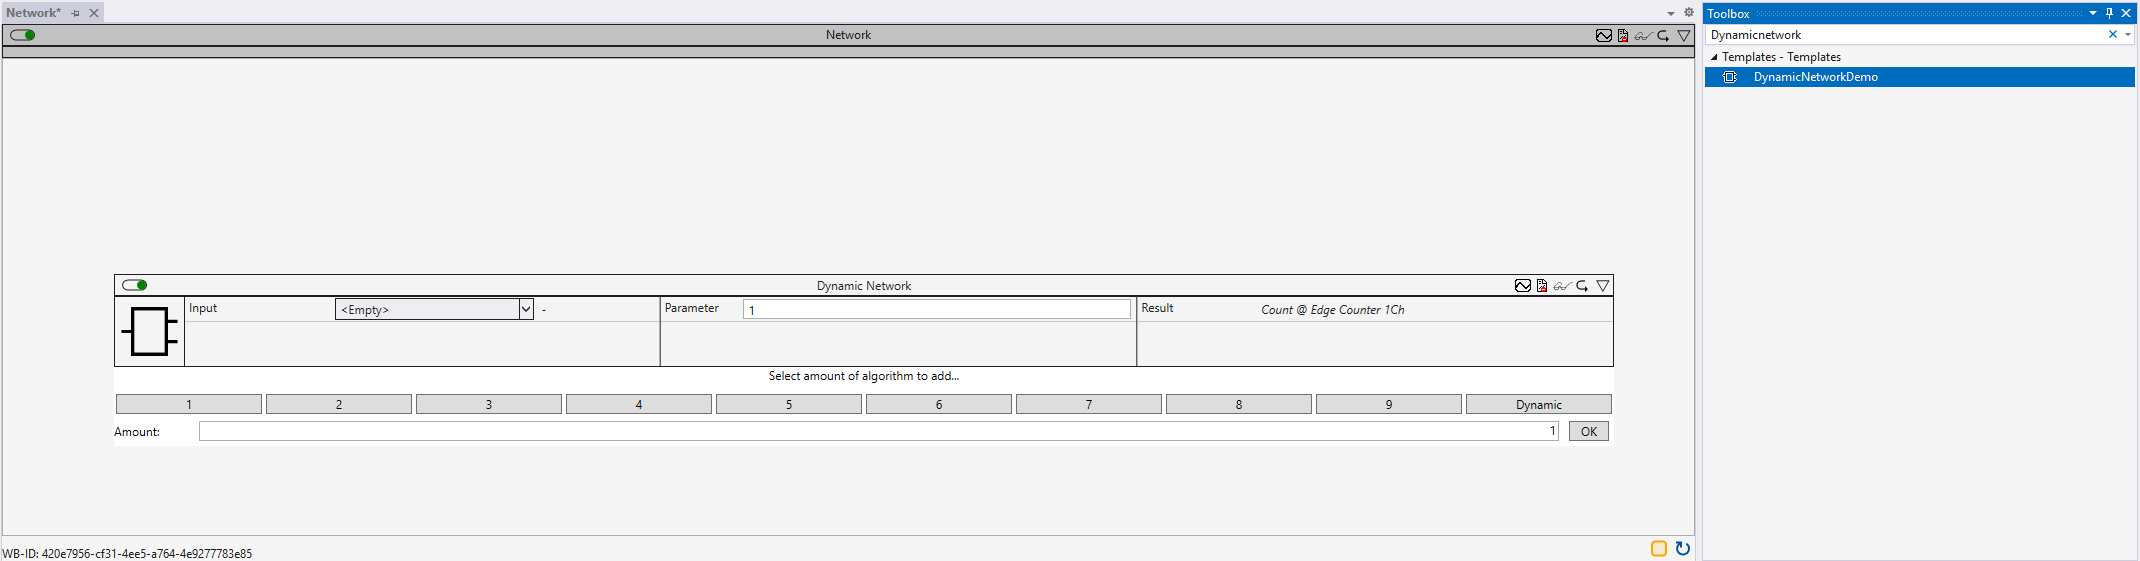2140x561 pixels.
Task: Close the Network tab
Action: (x=94, y=13)
